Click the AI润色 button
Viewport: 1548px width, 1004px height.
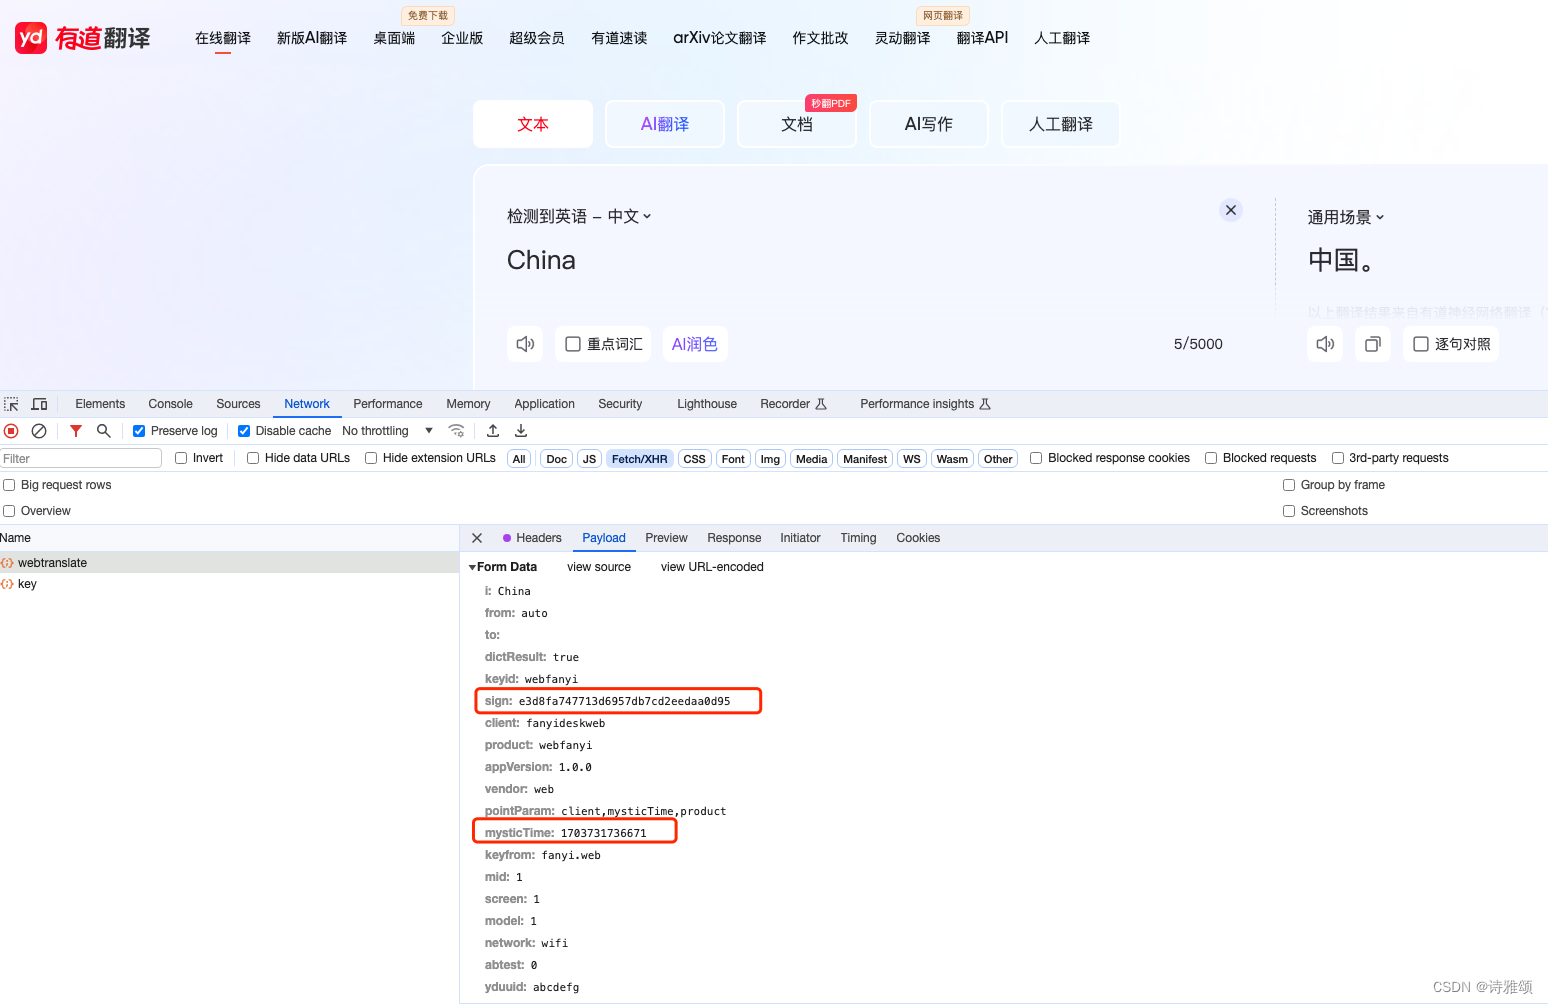695,344
